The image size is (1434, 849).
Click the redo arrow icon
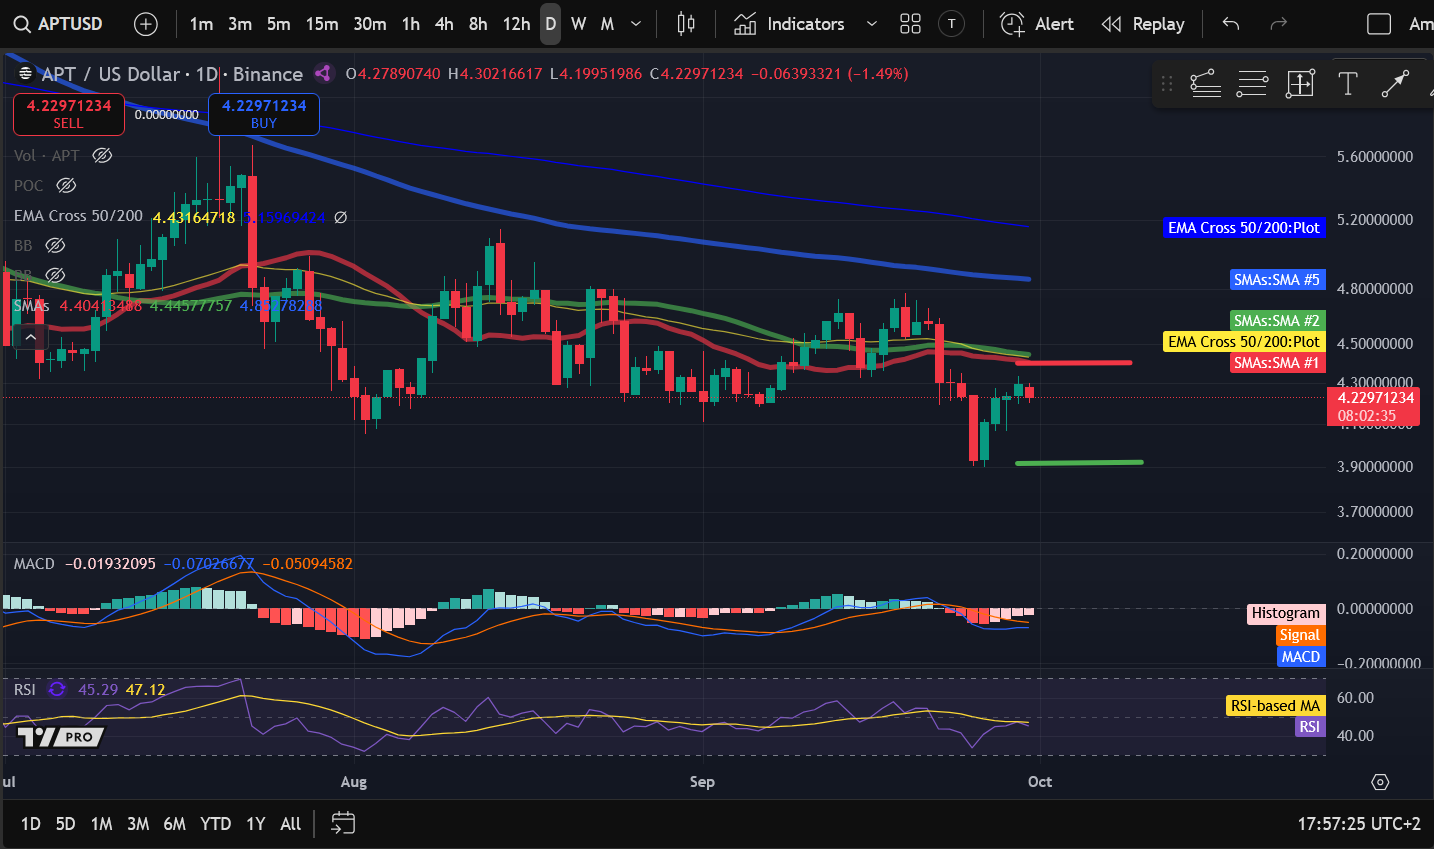pyautogui.click(x=1278, y=24)
